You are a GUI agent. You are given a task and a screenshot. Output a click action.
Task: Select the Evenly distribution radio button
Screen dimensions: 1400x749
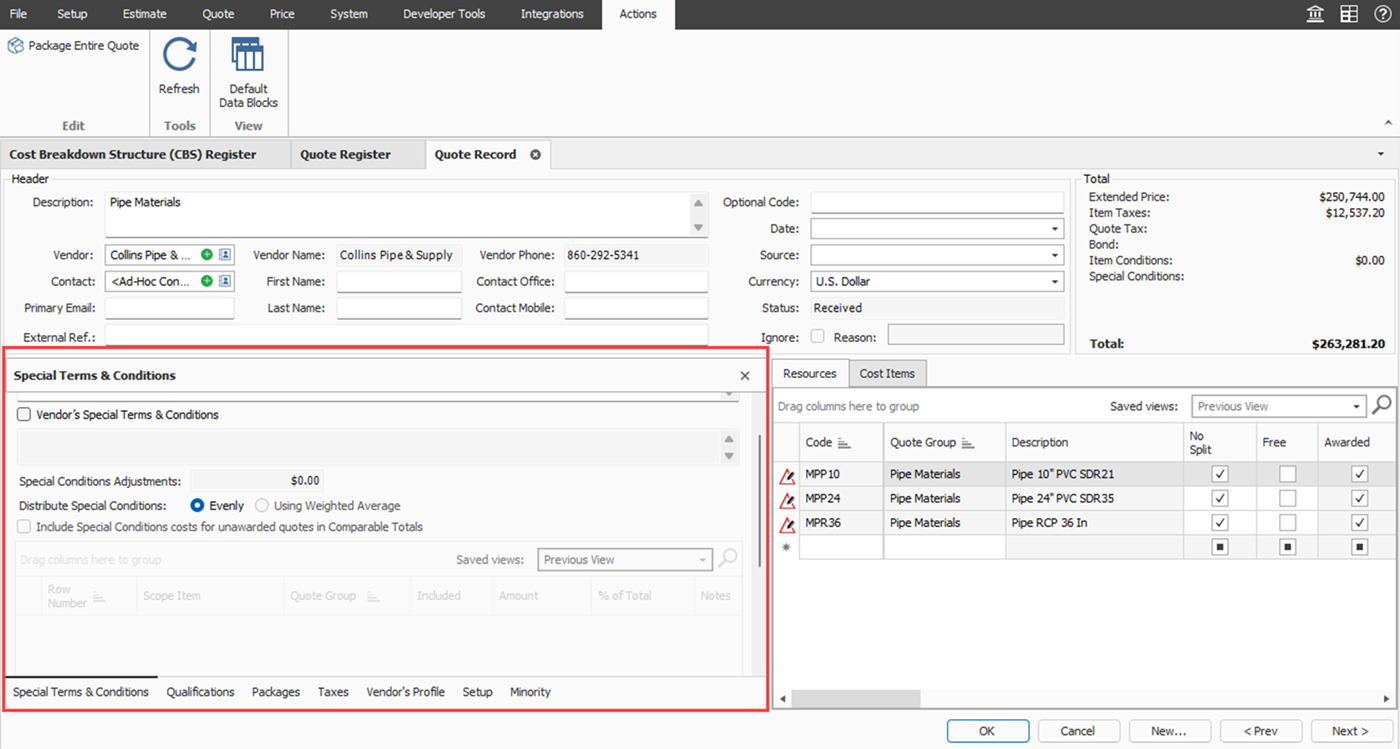197,506
